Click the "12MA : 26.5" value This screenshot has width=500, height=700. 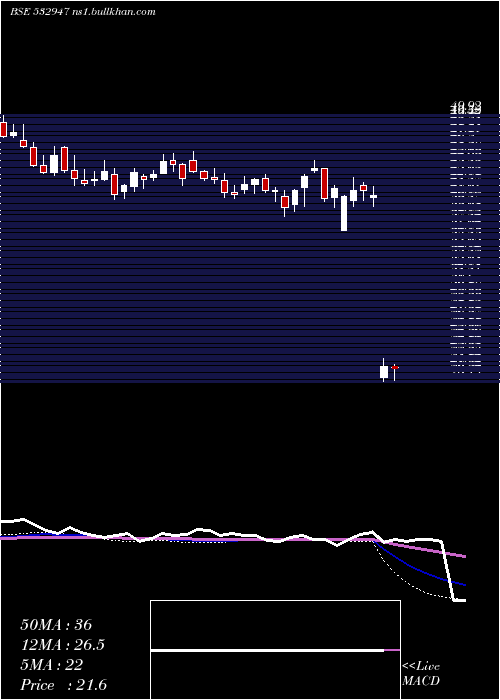pos(62,645)
